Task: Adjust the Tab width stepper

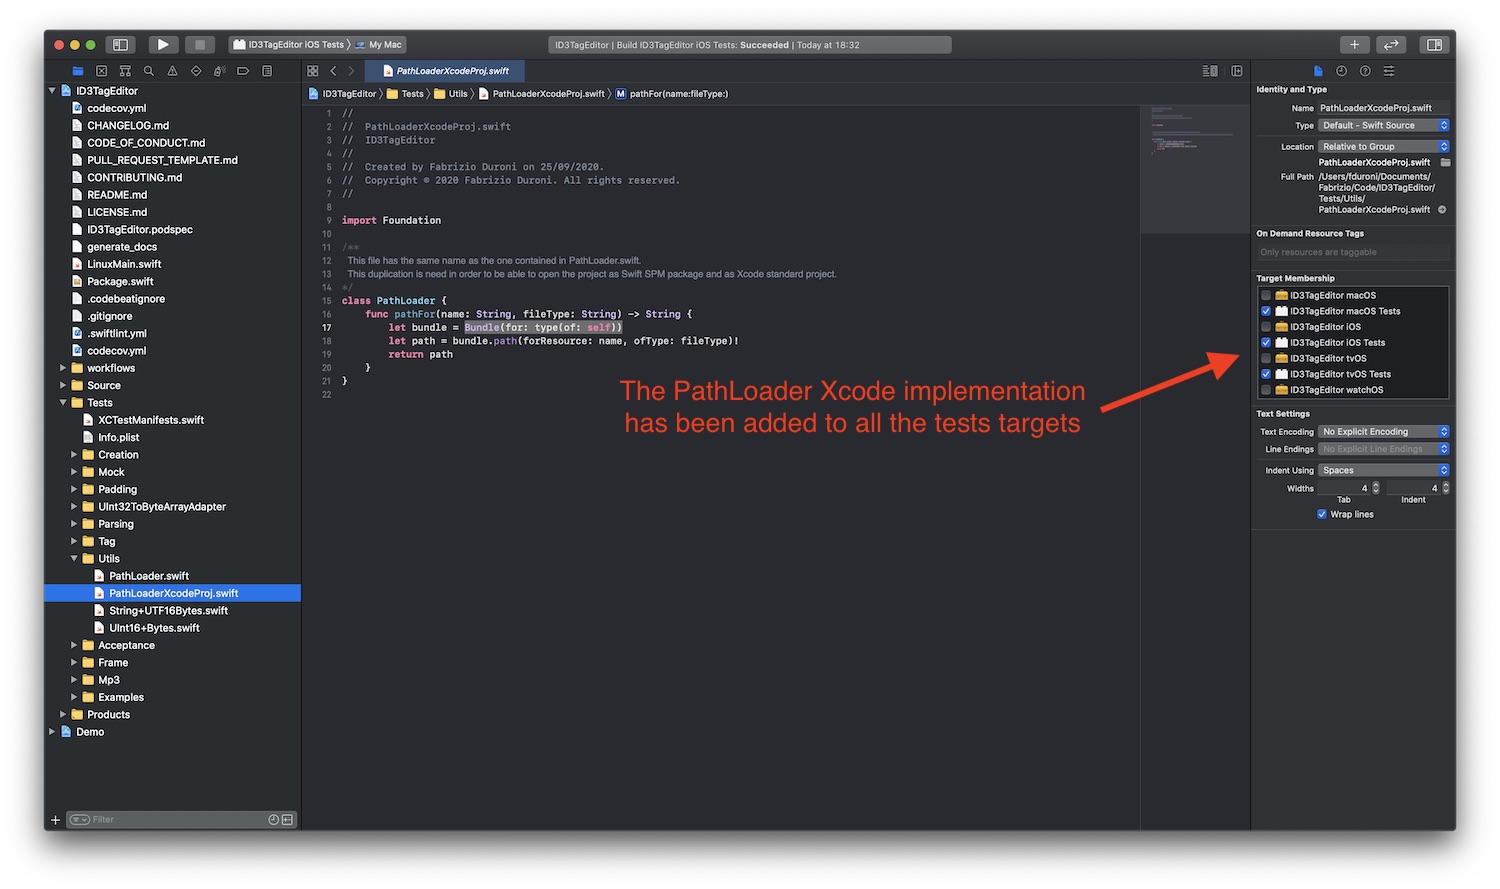Action: (1376, 489)
